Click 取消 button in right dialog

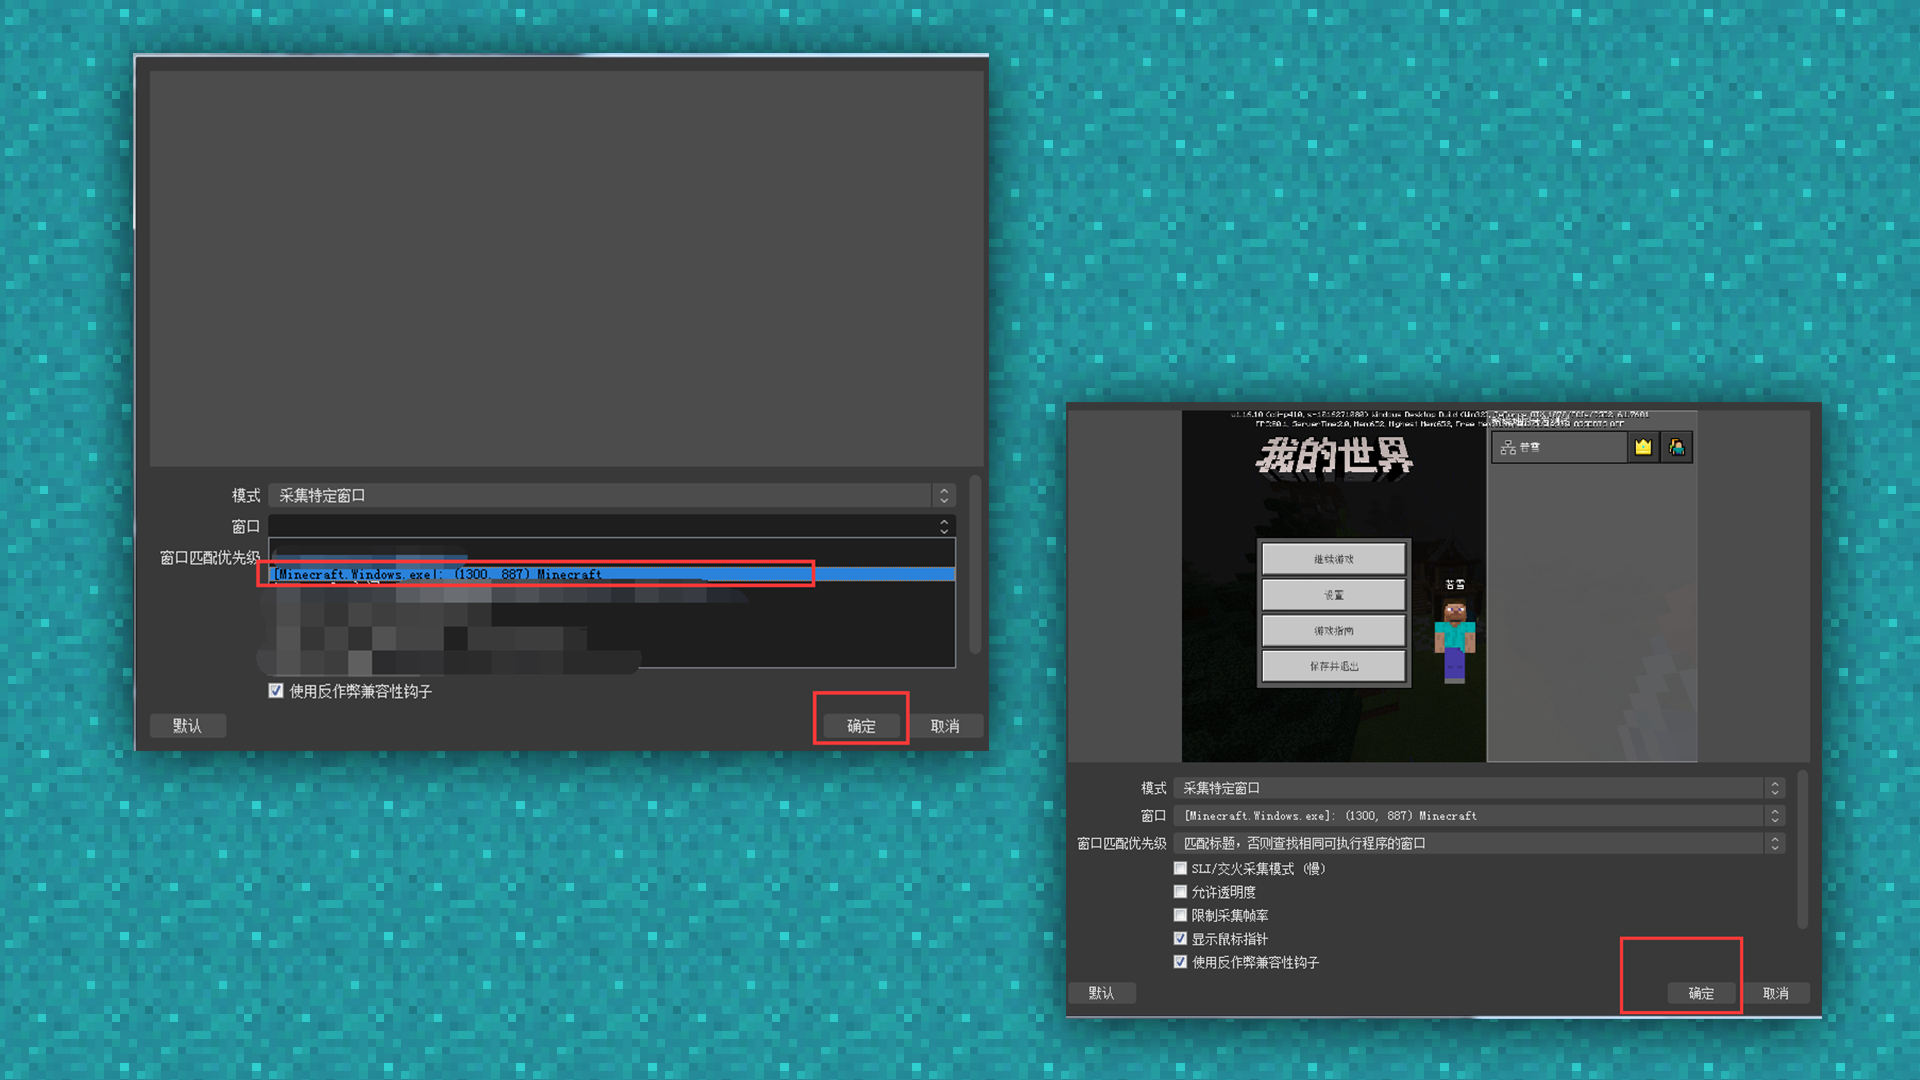[1776, 993]
